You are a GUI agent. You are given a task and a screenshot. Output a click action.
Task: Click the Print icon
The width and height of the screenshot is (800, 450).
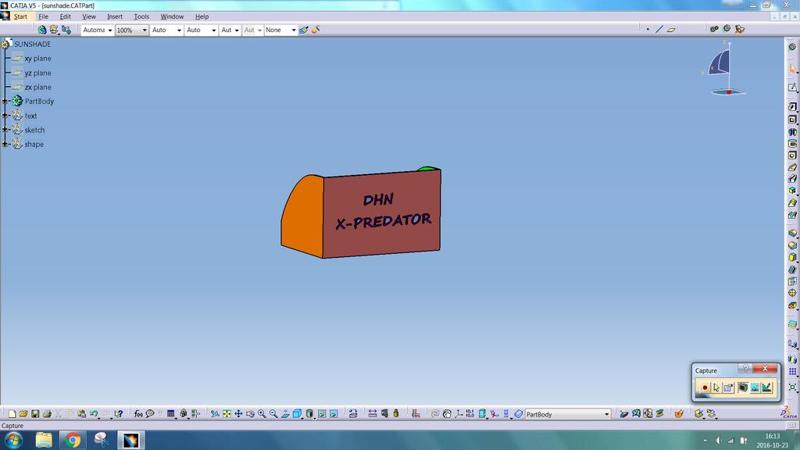point(47,414)
